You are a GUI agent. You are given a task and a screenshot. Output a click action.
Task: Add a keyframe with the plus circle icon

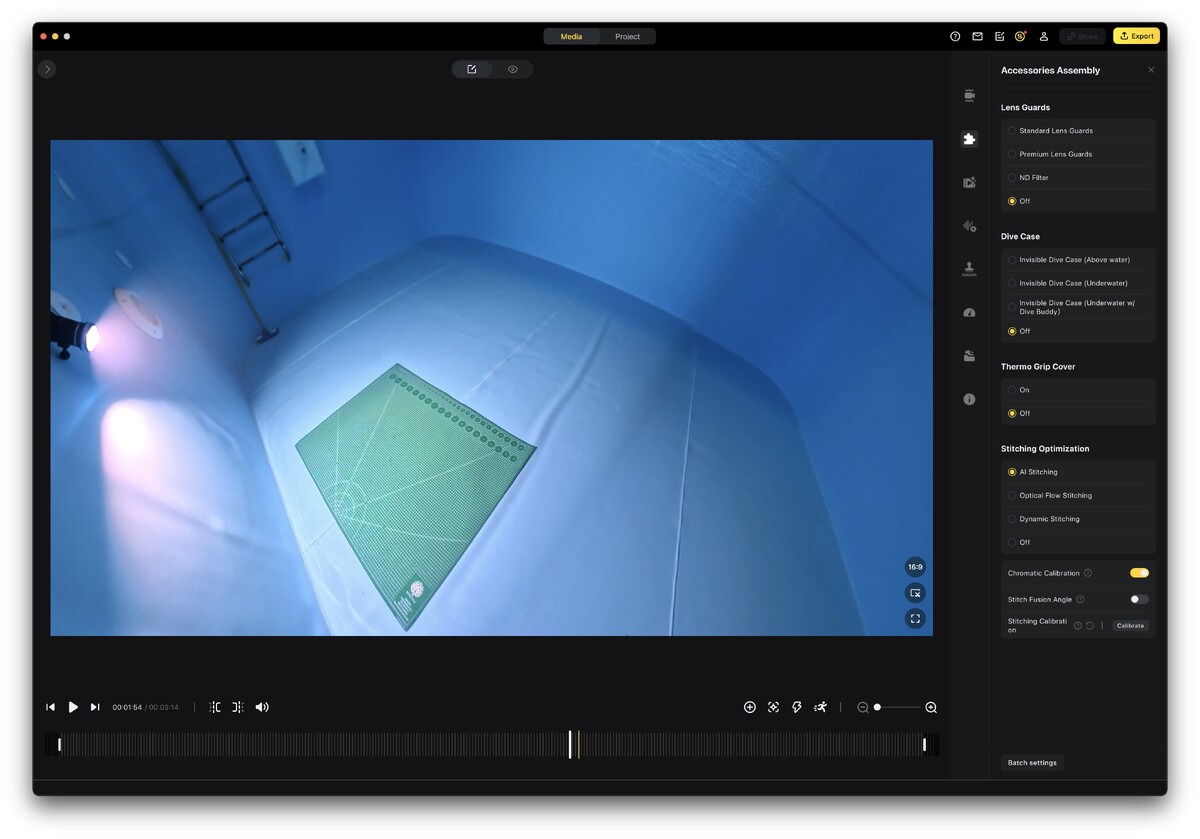point(750,707)
